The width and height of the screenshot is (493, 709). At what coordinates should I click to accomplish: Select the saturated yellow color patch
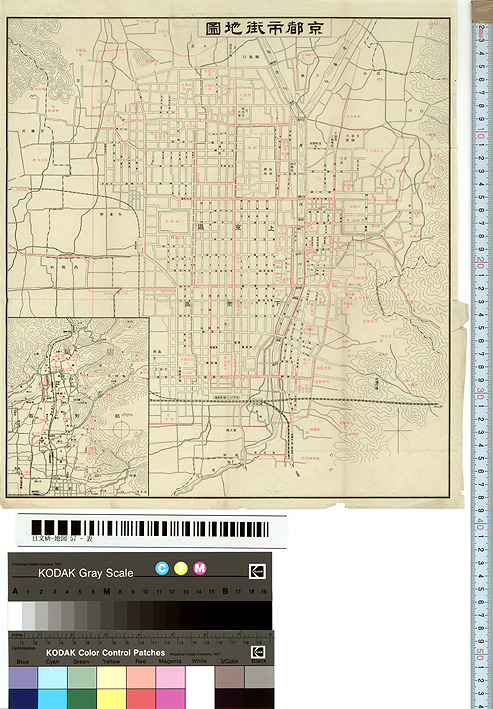[111, 699]
